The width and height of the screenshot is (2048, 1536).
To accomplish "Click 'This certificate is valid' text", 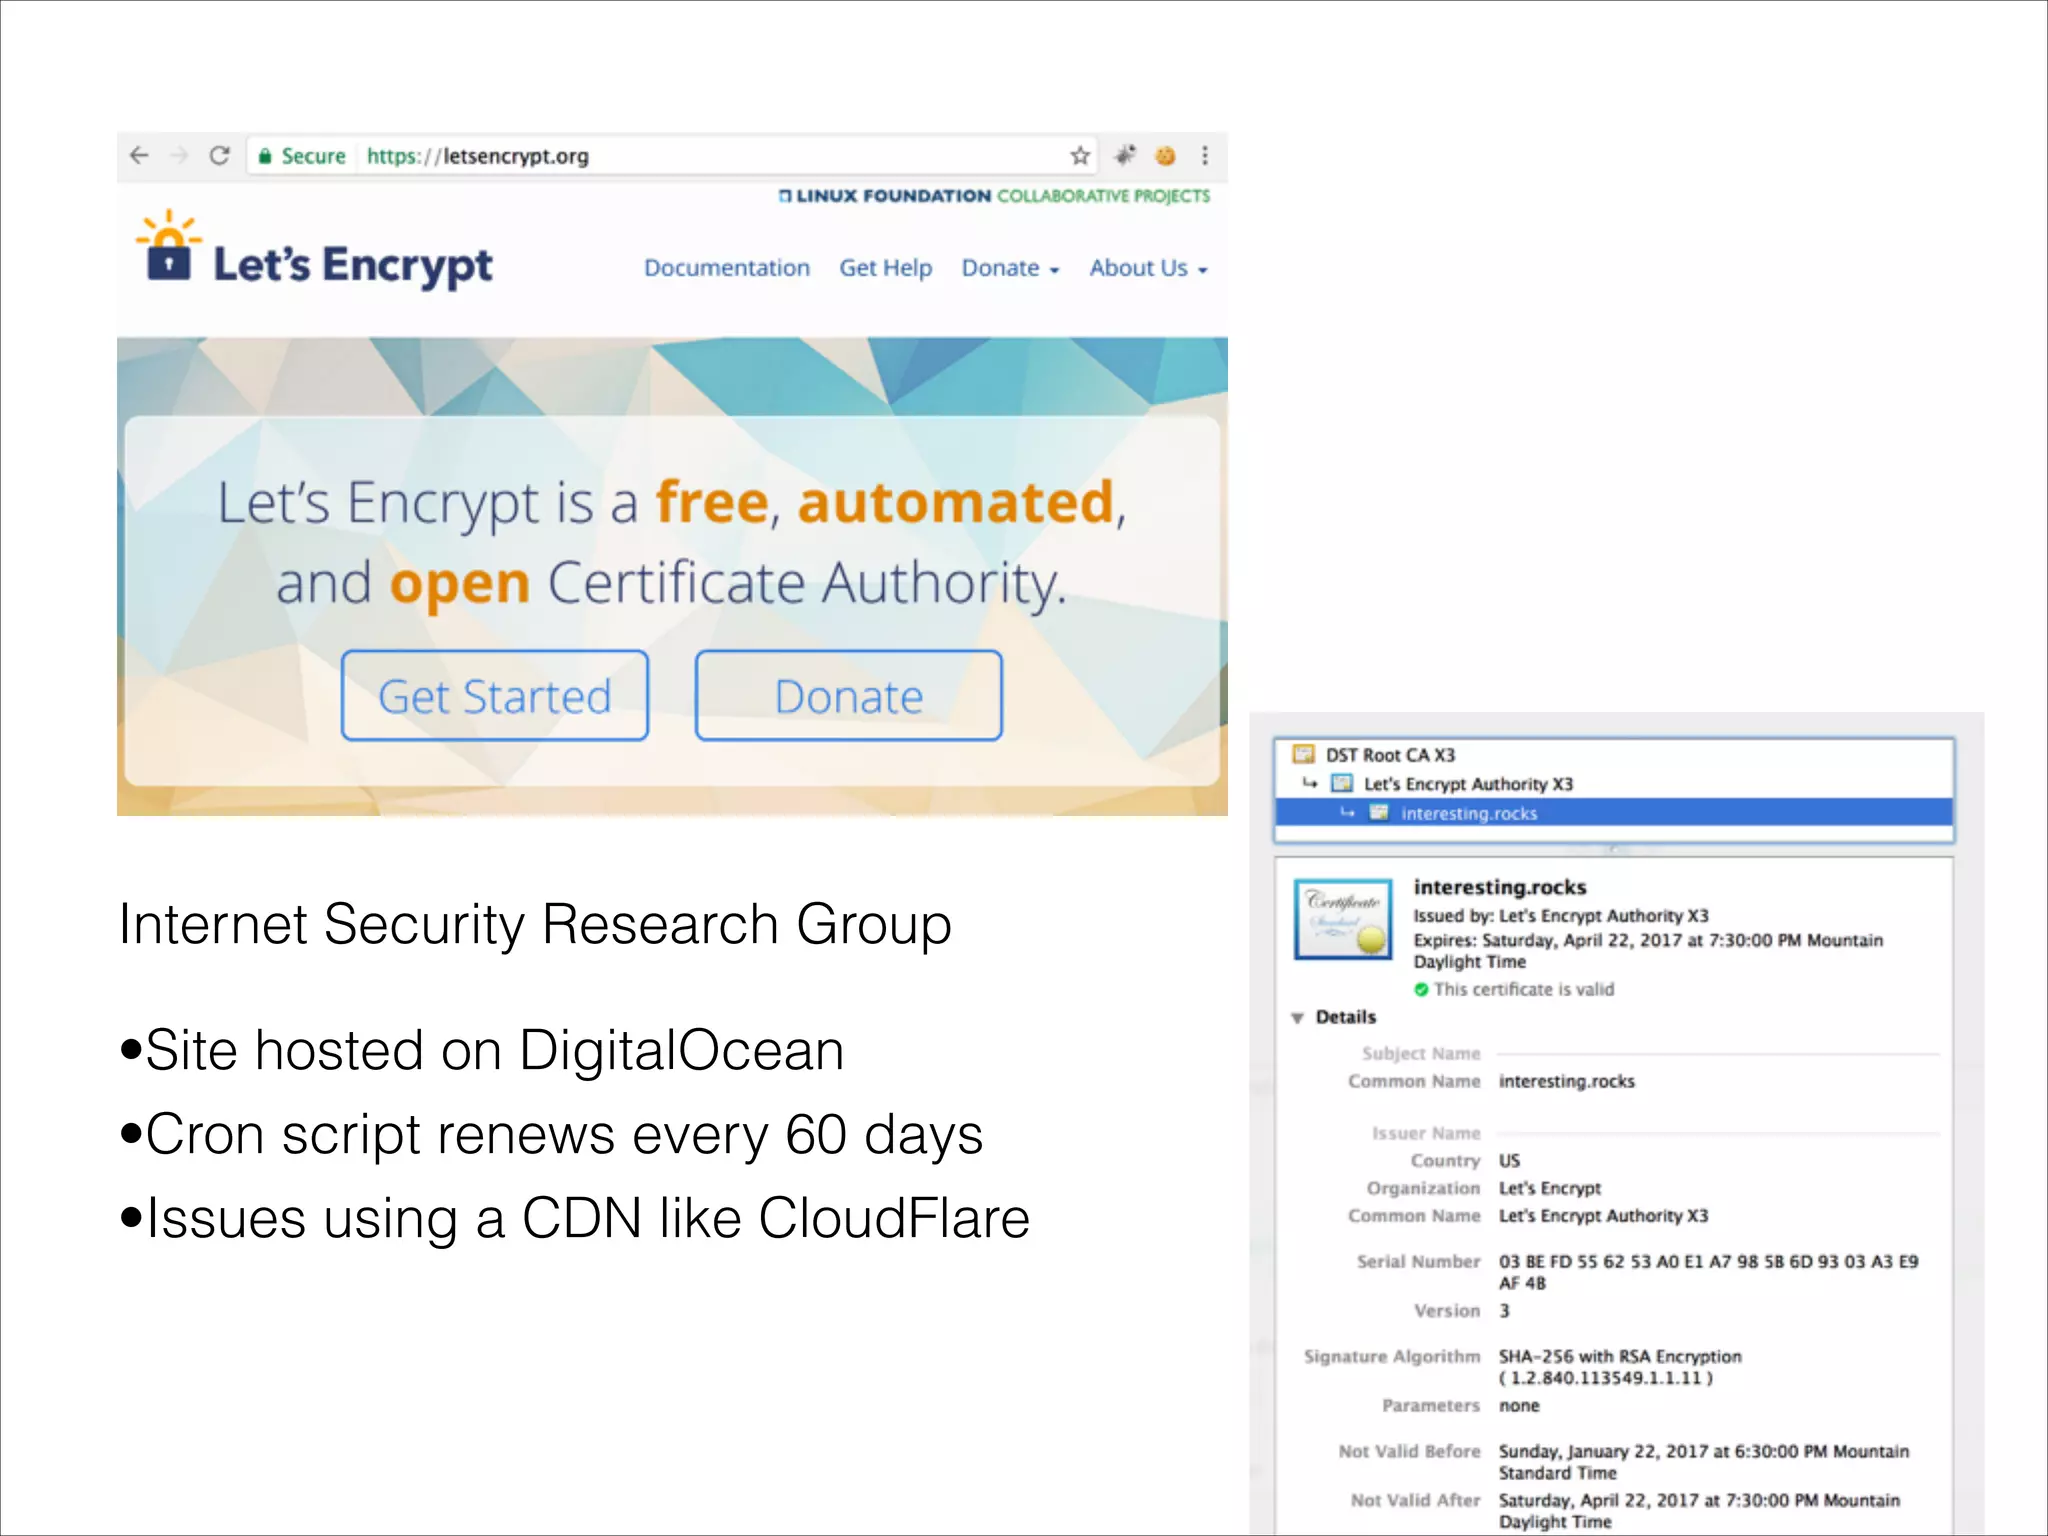I will click(x=1524, y=989).
